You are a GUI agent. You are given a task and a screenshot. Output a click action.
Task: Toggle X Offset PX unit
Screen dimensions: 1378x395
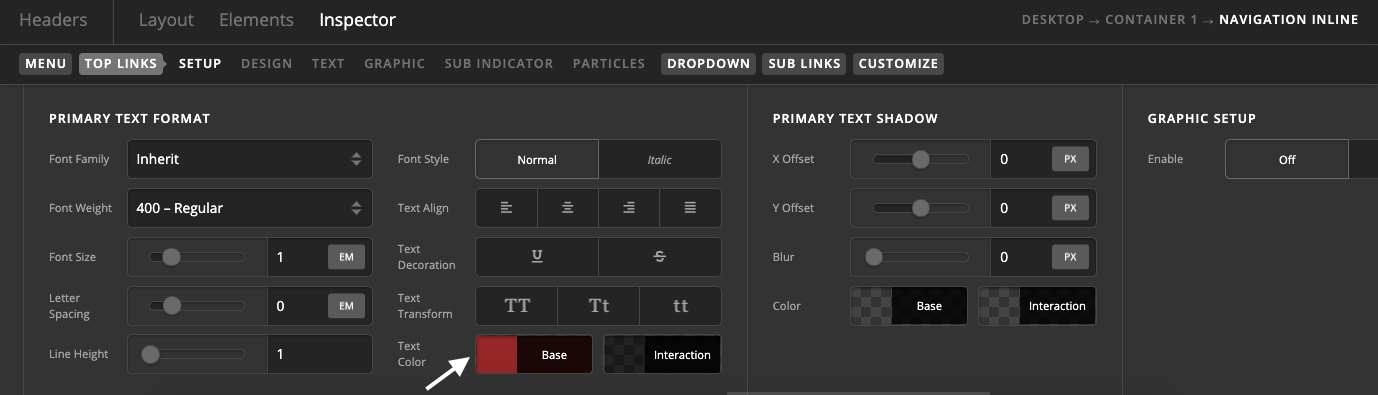(1070, 159)
